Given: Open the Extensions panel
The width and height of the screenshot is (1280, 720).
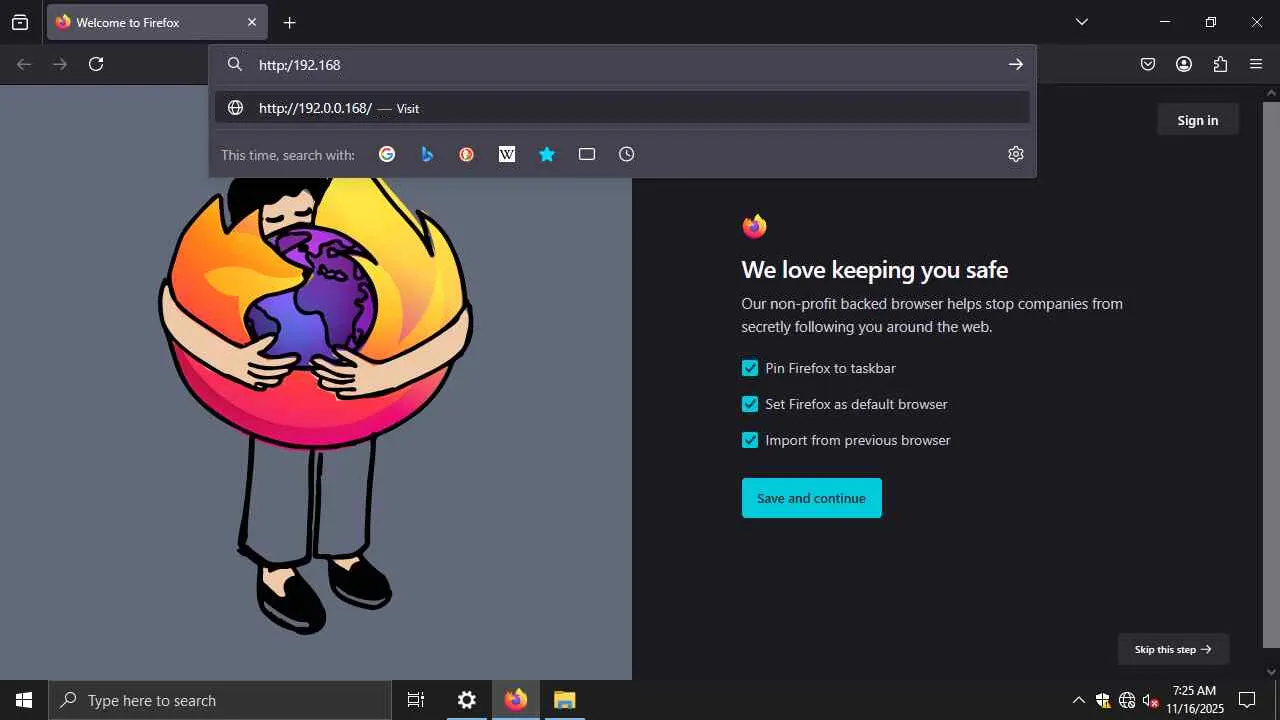Looking at the screenshot, I should pyautogui.click(x=1220, y=64).
